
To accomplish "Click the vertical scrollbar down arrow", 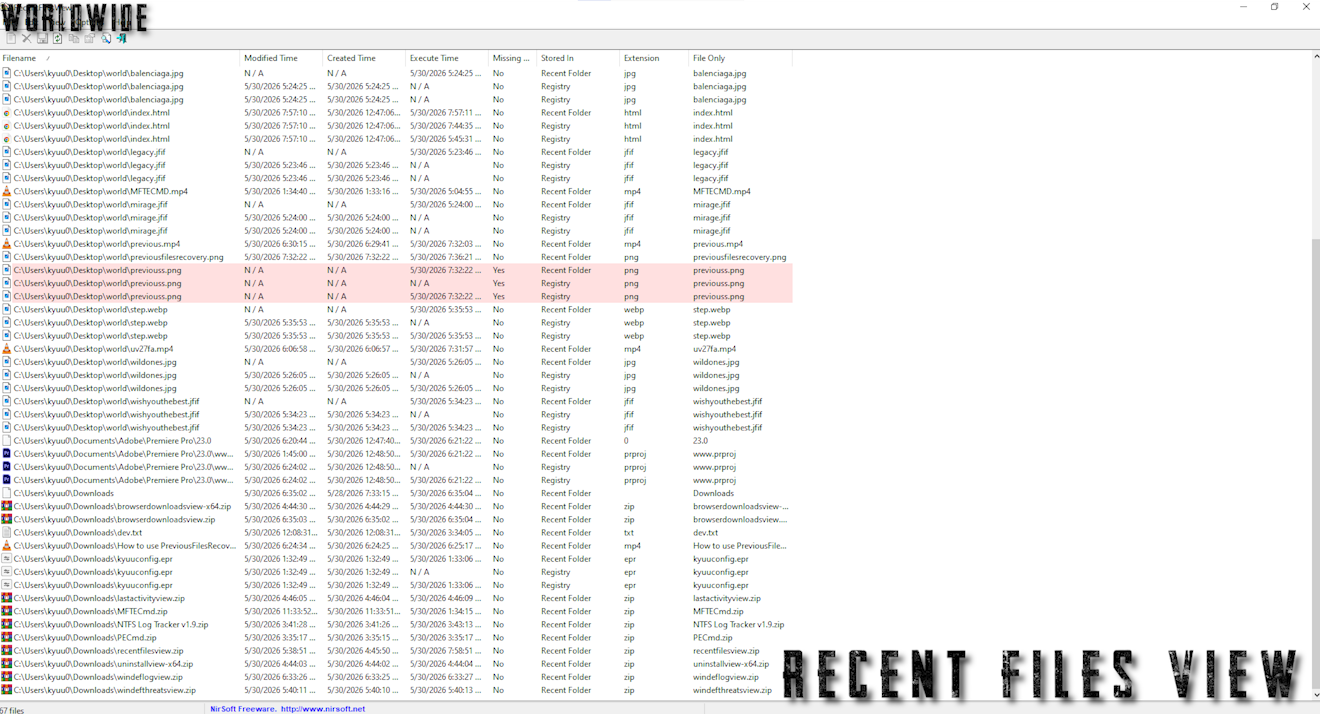I will 1315,694.
